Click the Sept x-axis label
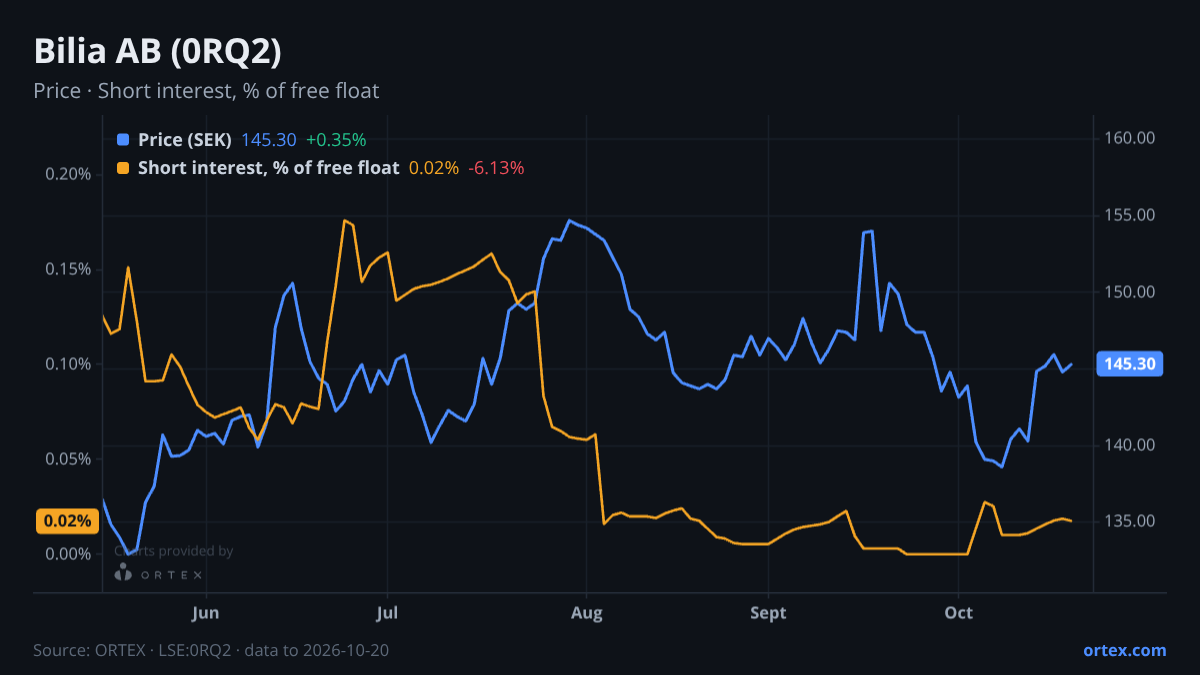This screenshot has height=675, width=1200. tap(768, 613)
